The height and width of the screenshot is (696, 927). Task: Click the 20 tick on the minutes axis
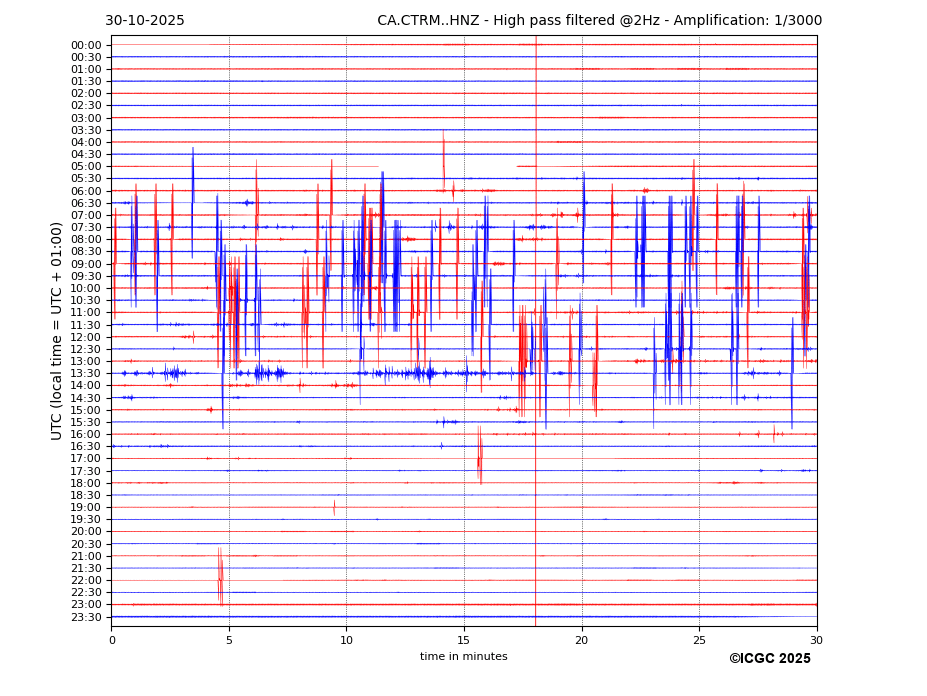pos(581,640)
